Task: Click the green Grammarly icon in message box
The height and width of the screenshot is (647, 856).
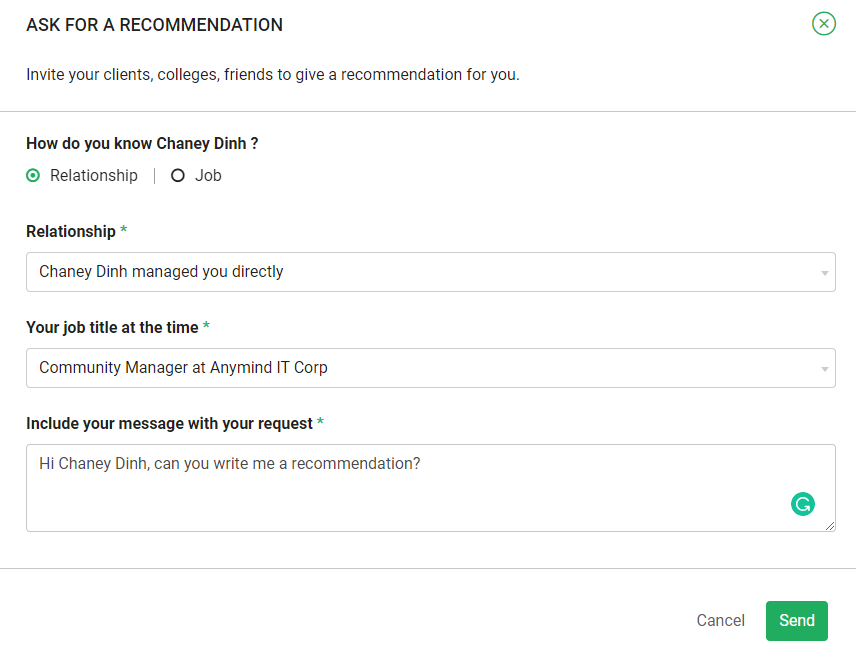Action: (x=802, y=504)
